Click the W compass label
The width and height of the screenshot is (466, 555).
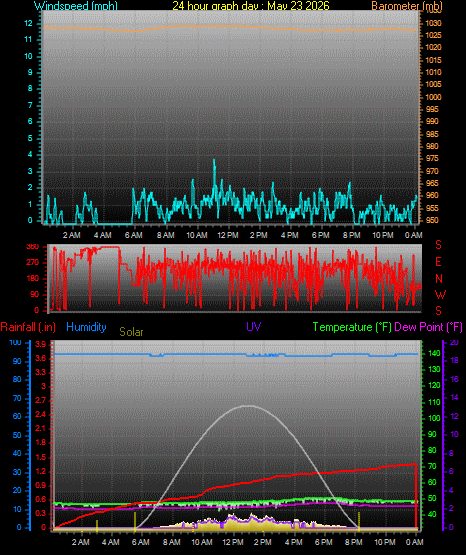(440, 294)
